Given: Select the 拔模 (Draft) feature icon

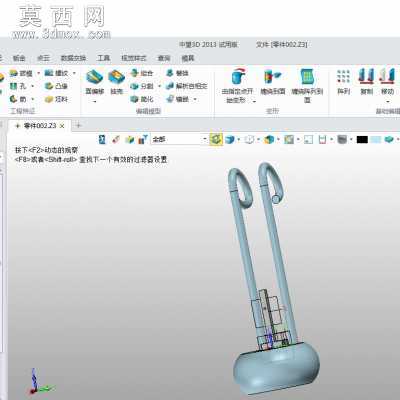Looking at the screenshot, I should coord(13,73).
